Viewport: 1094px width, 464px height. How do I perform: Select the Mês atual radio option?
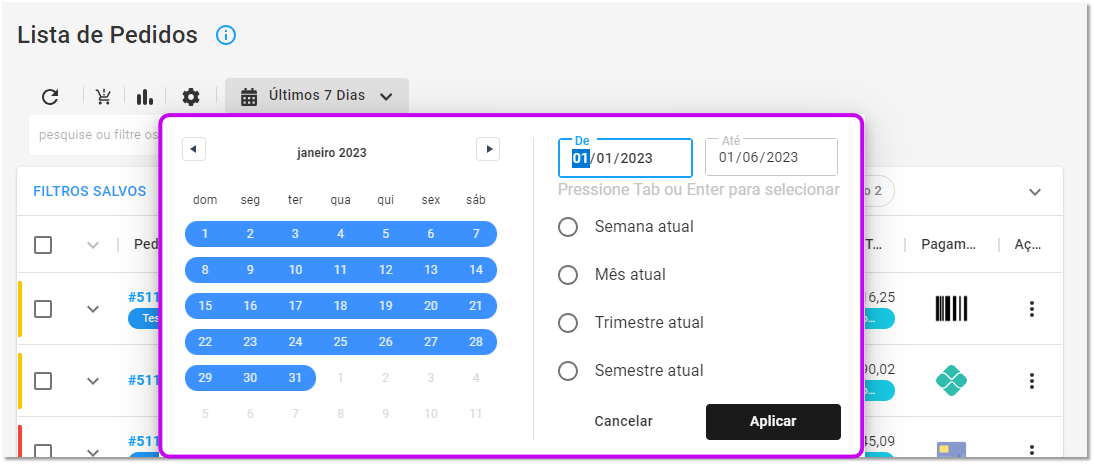coord(568,275)
